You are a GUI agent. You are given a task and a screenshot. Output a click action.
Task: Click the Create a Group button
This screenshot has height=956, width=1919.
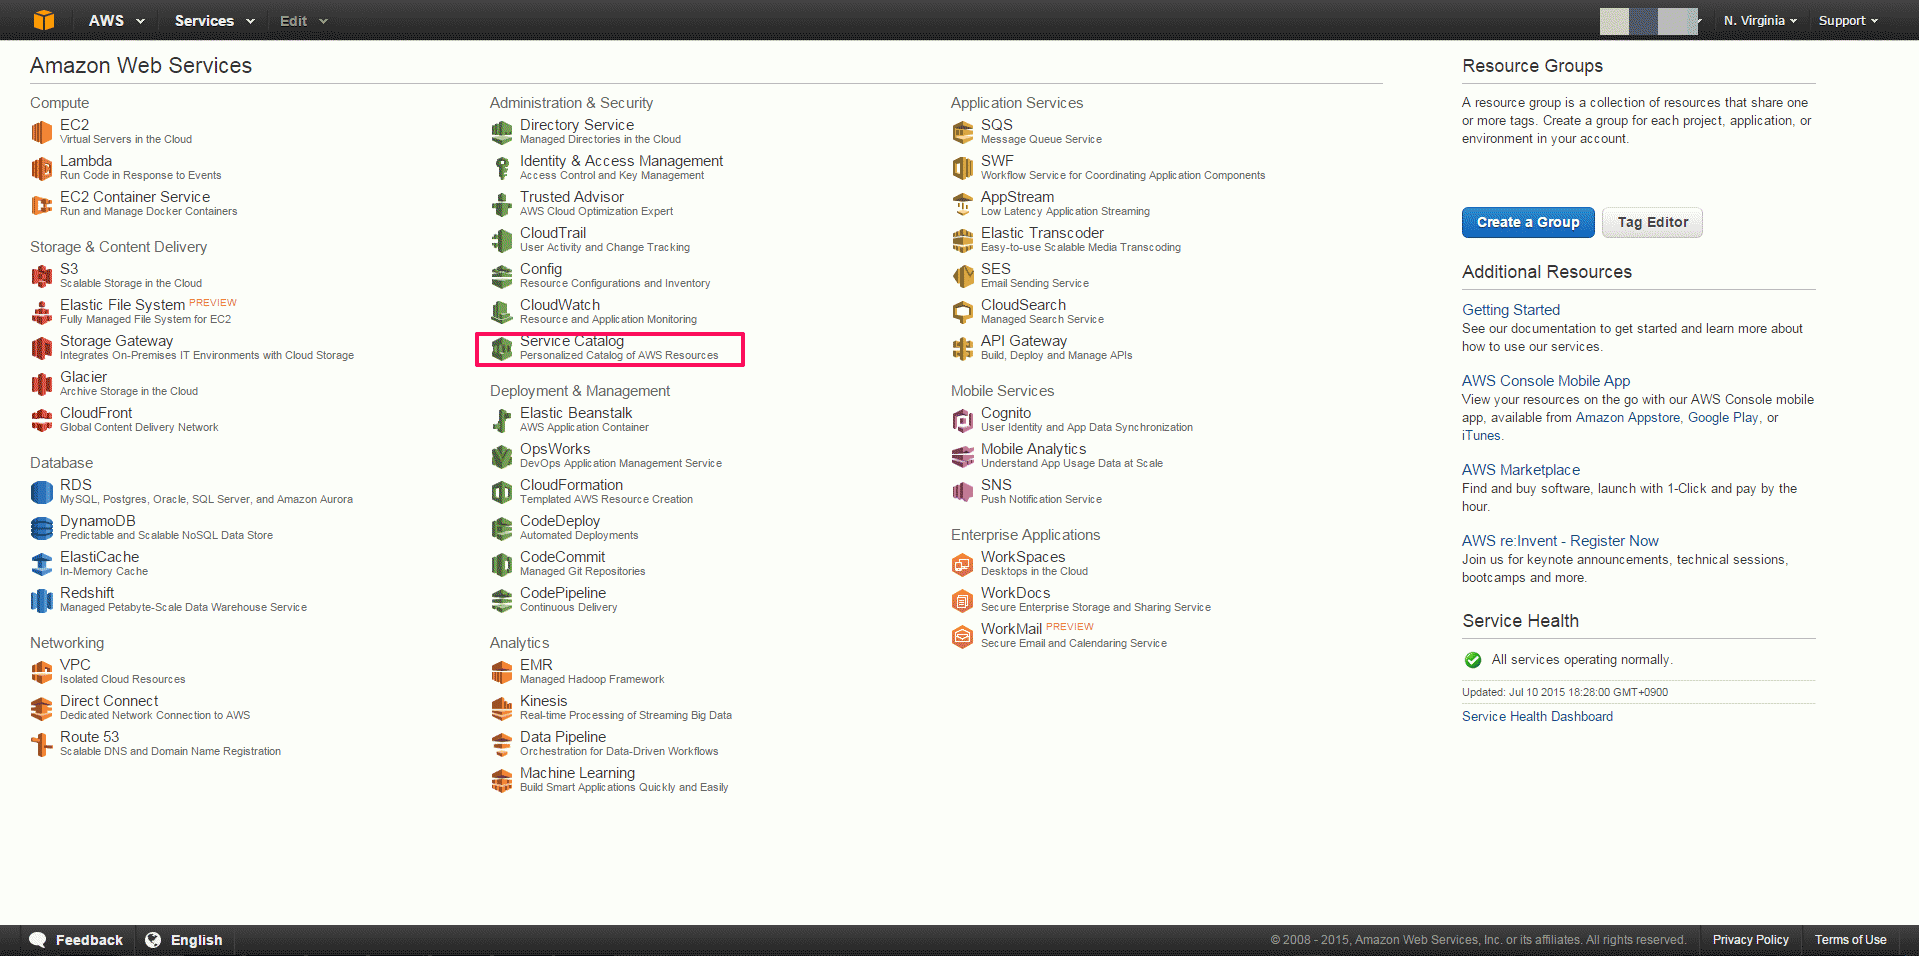[x=1528, y=222]
